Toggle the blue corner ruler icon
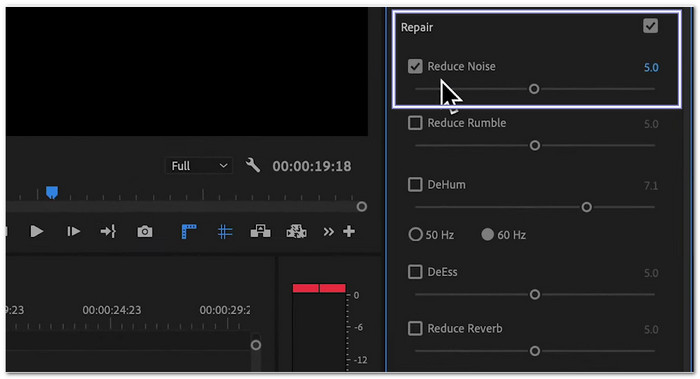The height and width of the screenshot is (379, 700). 189,232
